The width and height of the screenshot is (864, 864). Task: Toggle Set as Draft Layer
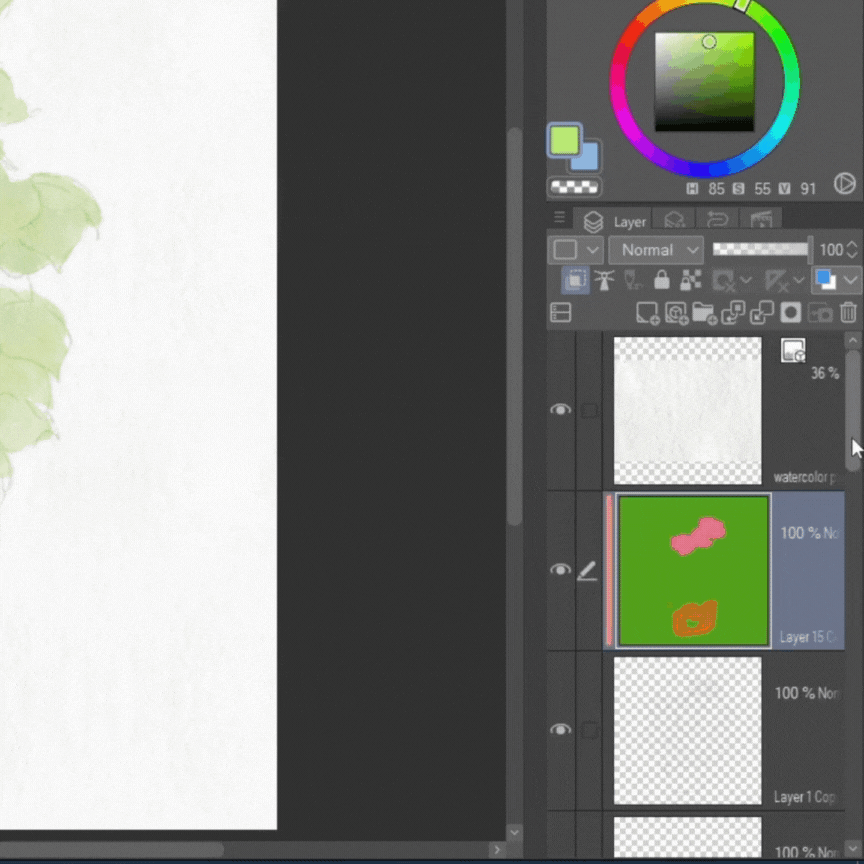[x=633, y=280]
